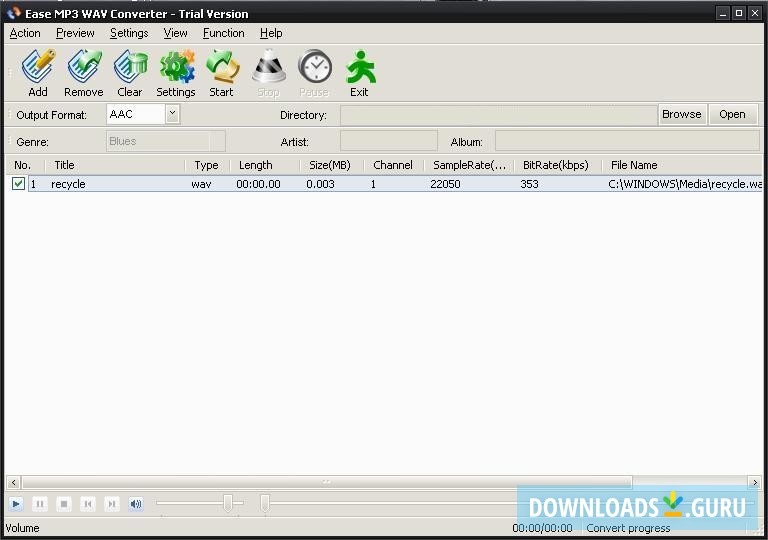Viewport: 768px width, 540px height.
Task: Sort by the Length column header
Action: click(265, 165)
